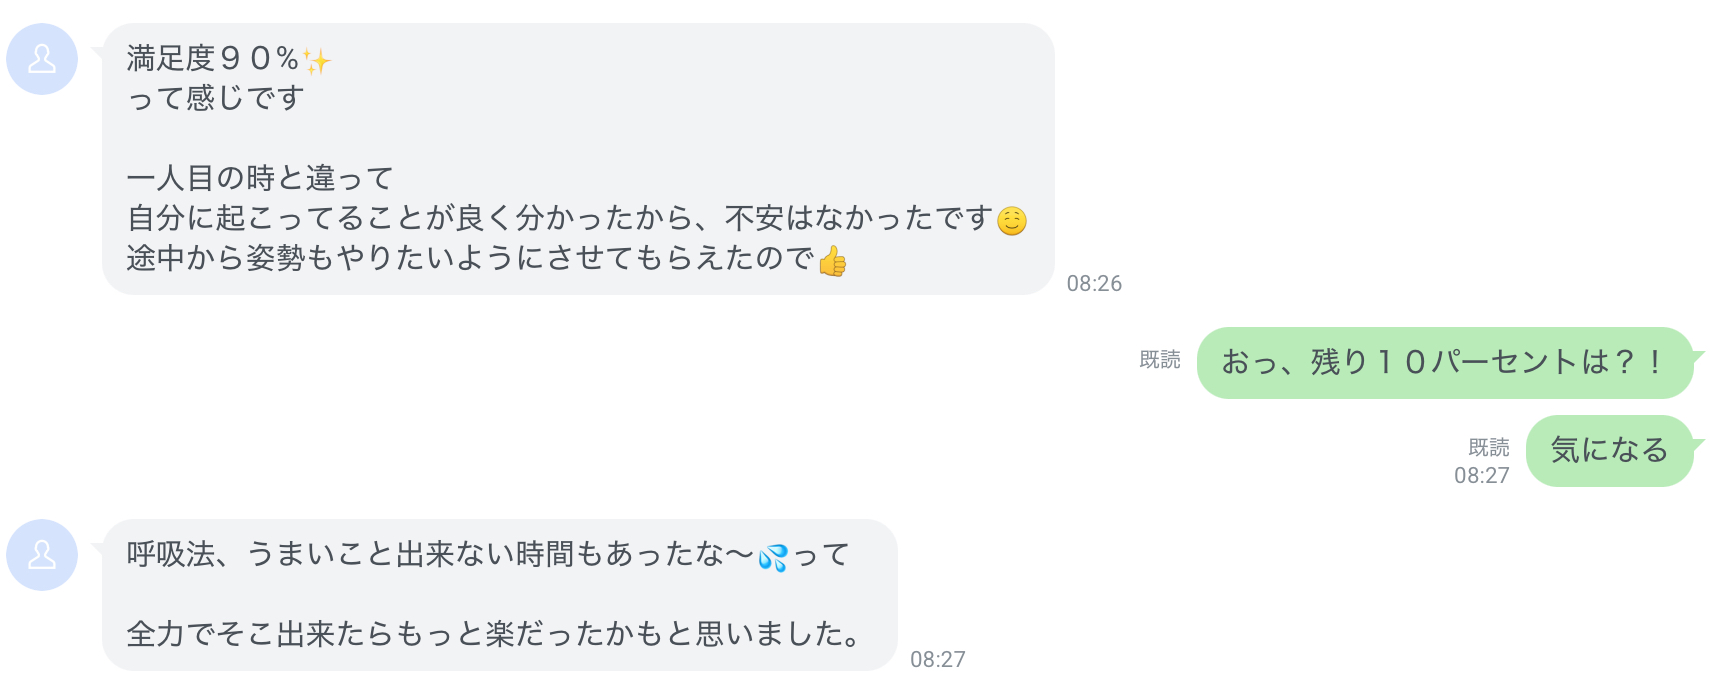
Task: Click the sweat droplets emoji
Action: [x=772, y=557]
